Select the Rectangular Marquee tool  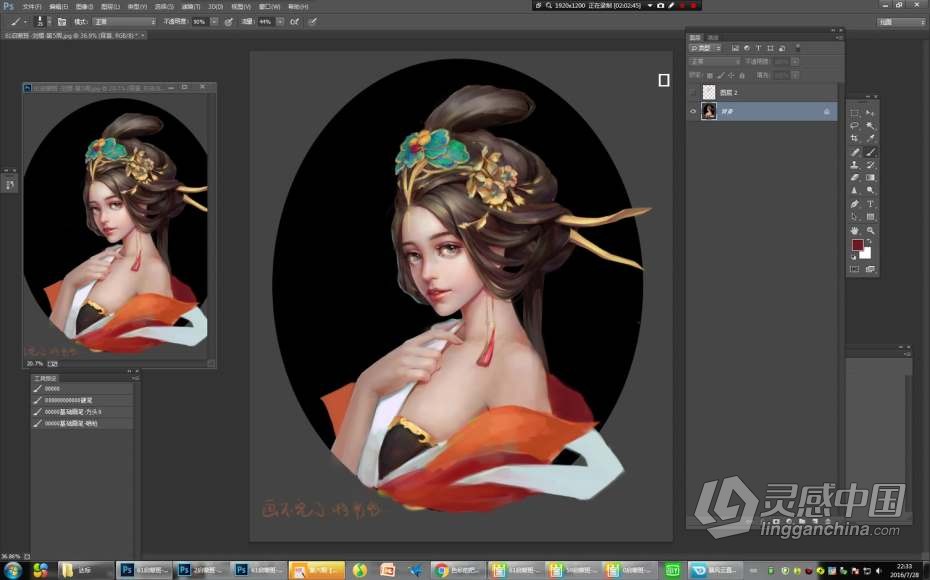[854, 113]
